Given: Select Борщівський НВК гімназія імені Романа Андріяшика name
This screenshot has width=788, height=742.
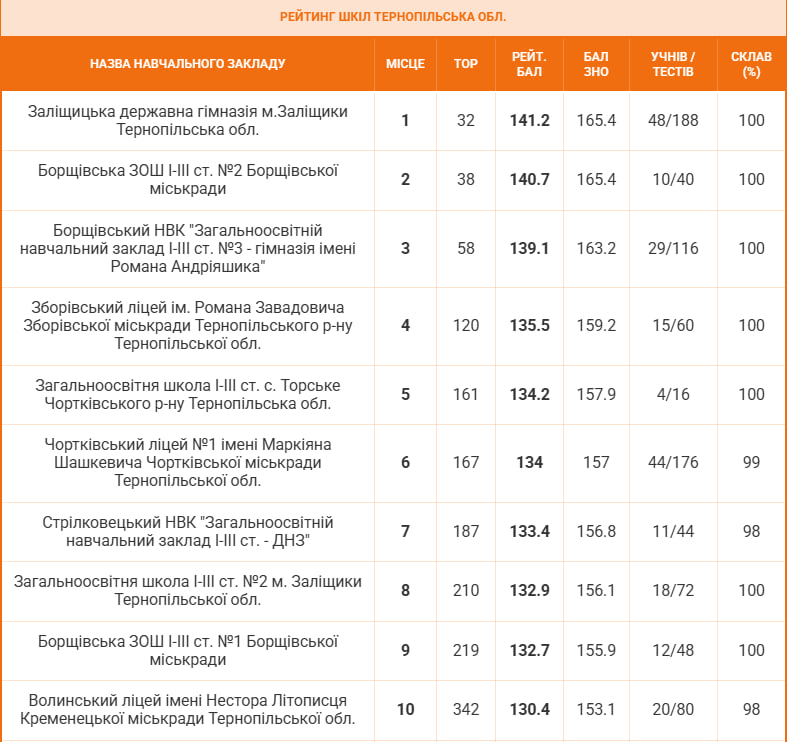Looking at the screenshot, I should [187, 248].
